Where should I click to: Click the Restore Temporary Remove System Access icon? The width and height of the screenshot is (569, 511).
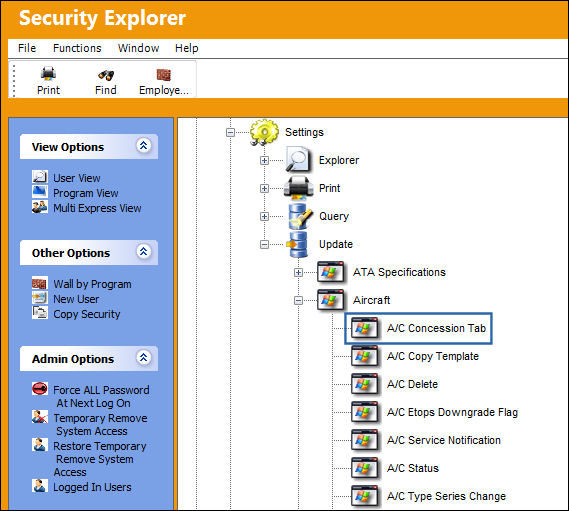(x=40, y=445)
